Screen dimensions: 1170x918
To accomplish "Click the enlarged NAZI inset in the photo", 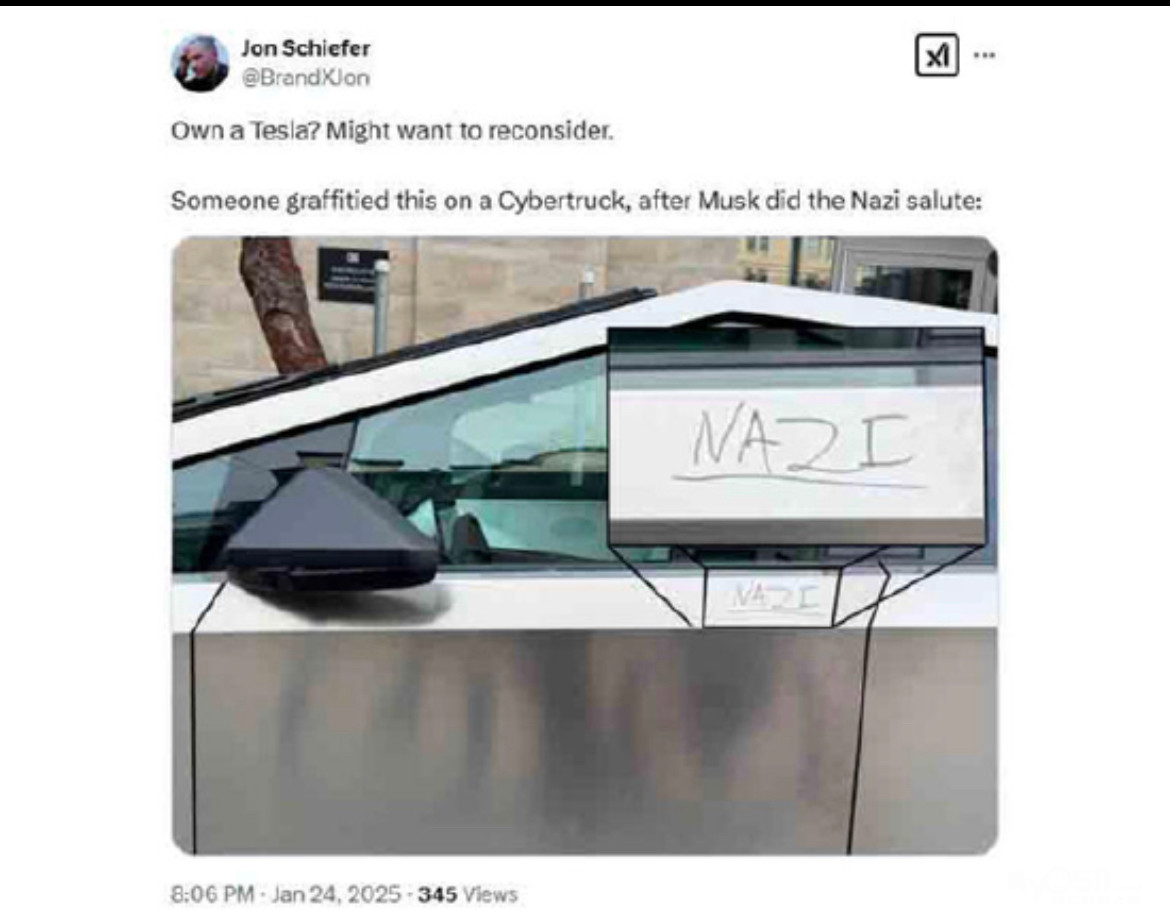I will coord(796,436).
